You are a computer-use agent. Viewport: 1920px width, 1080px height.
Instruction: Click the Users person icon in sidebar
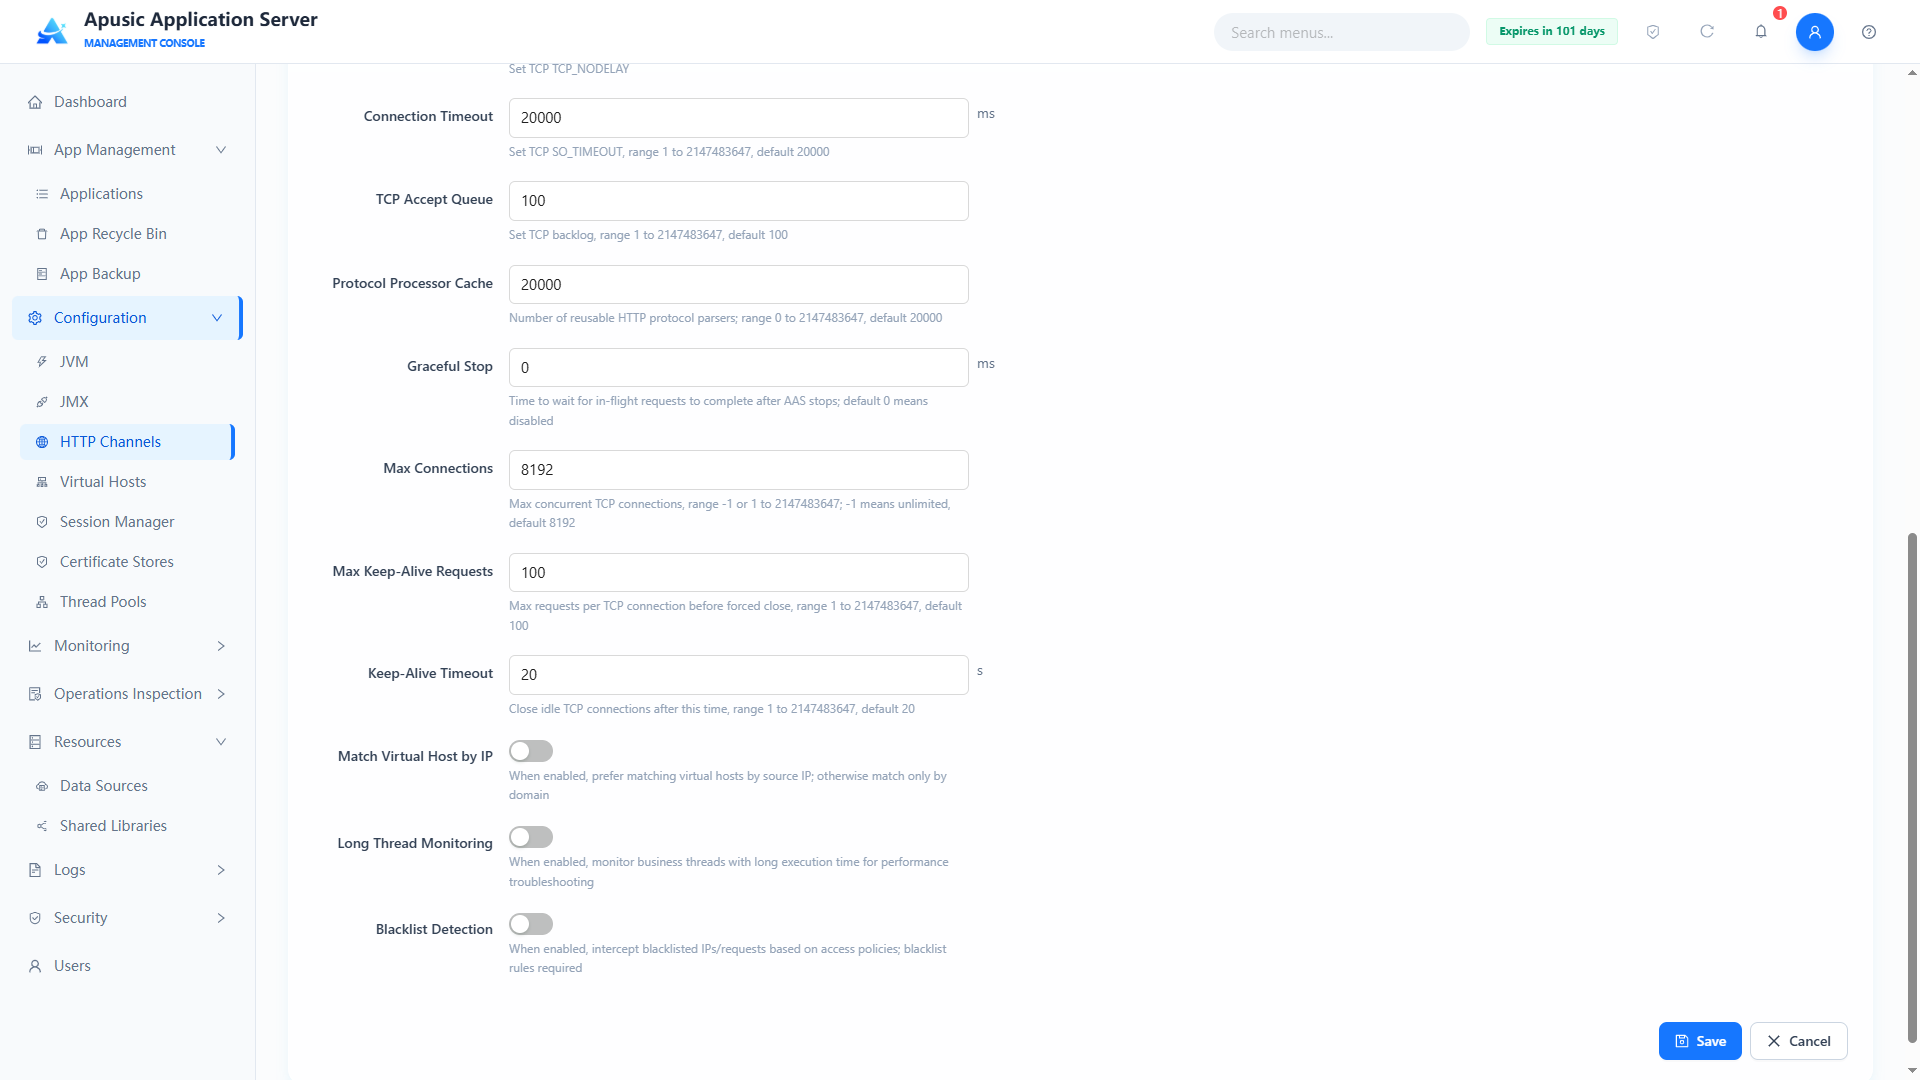[x=35, y=966]
